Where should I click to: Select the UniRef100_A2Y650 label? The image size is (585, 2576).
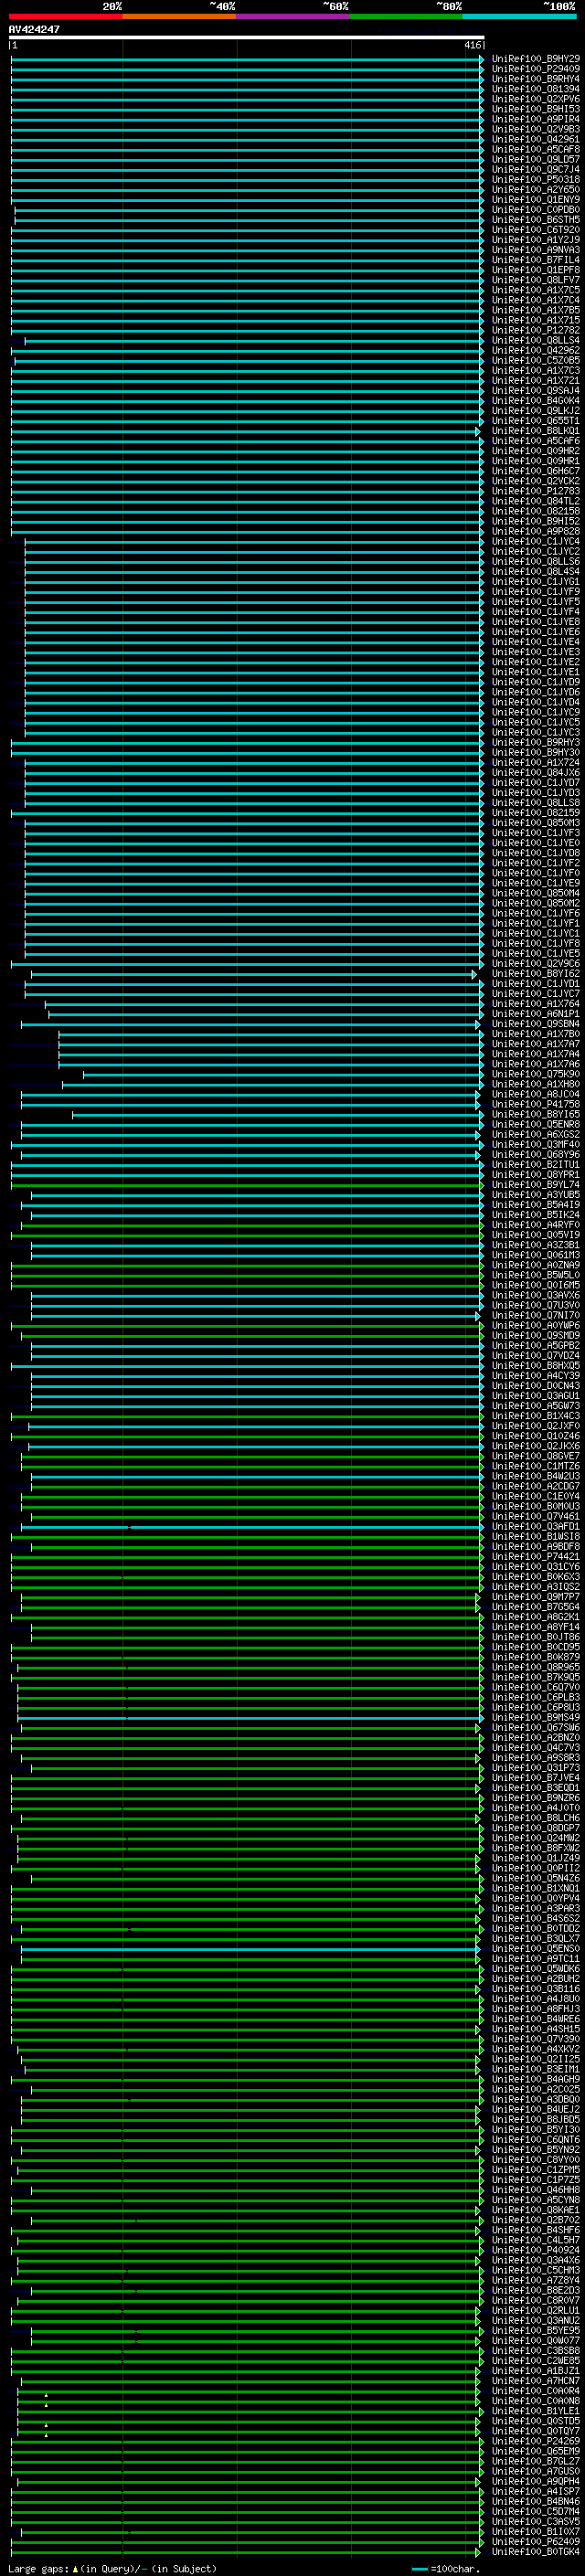tap(536, 189)
